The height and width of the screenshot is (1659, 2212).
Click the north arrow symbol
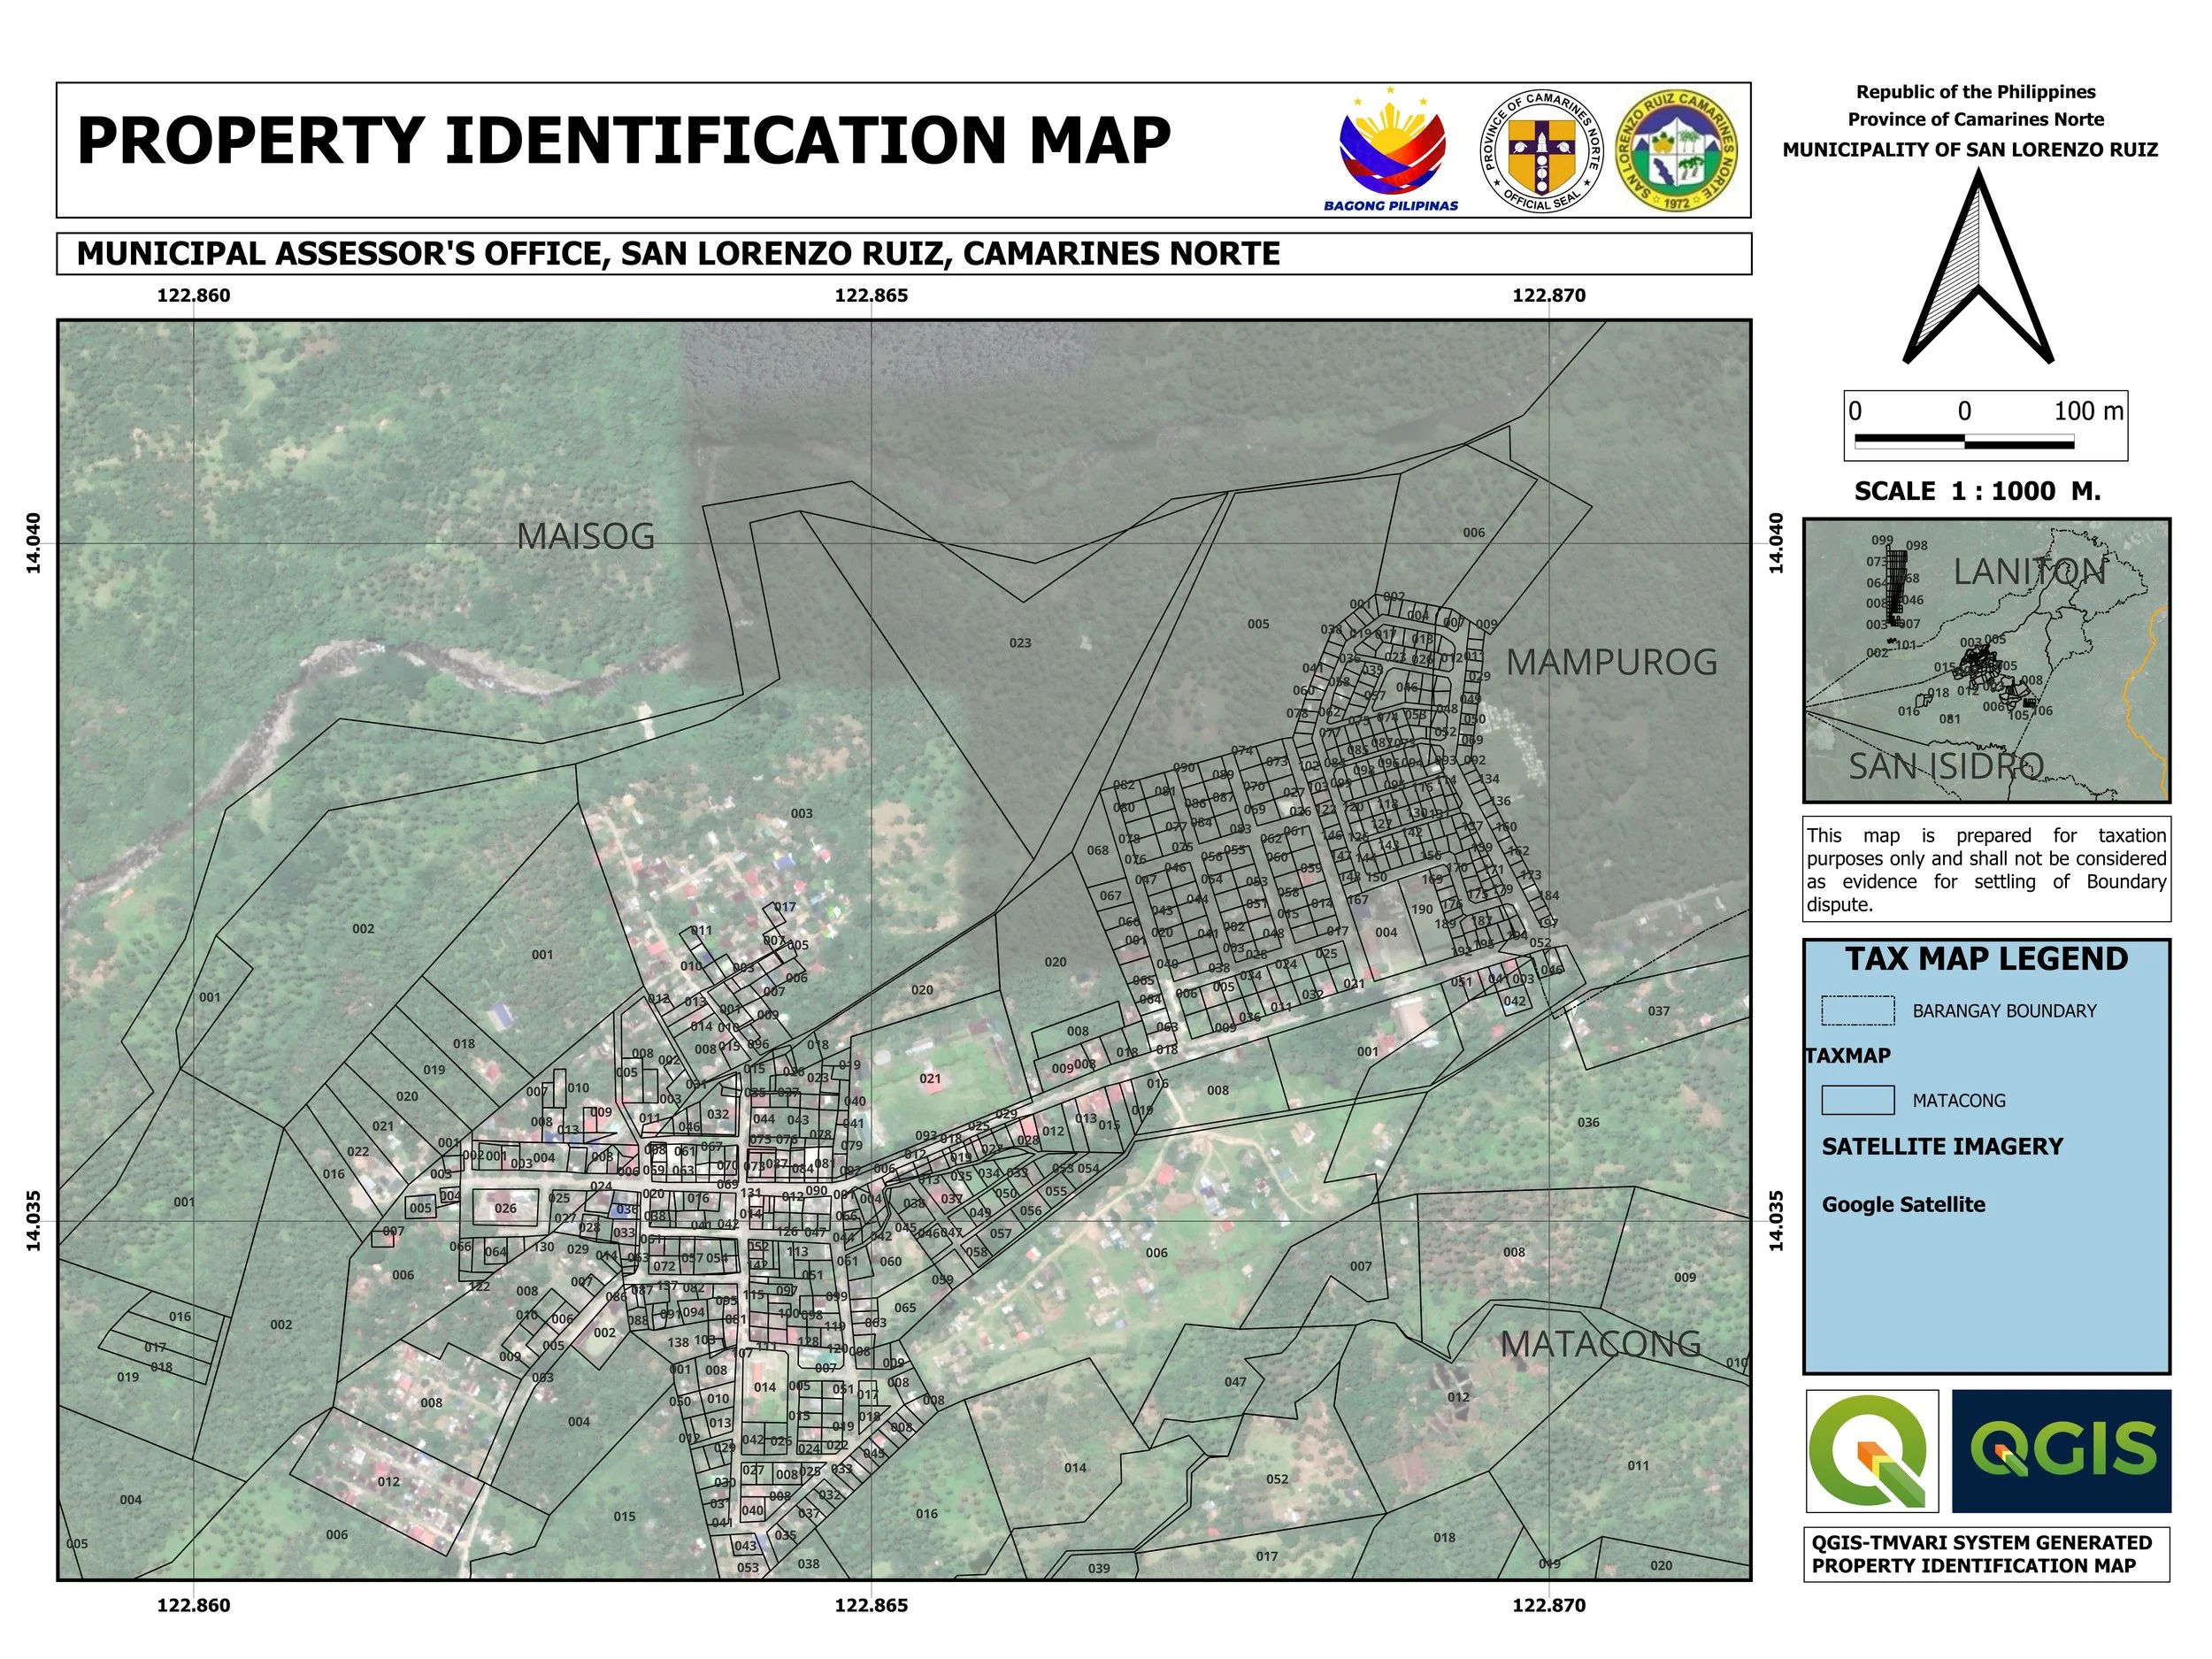(1977, 268)
